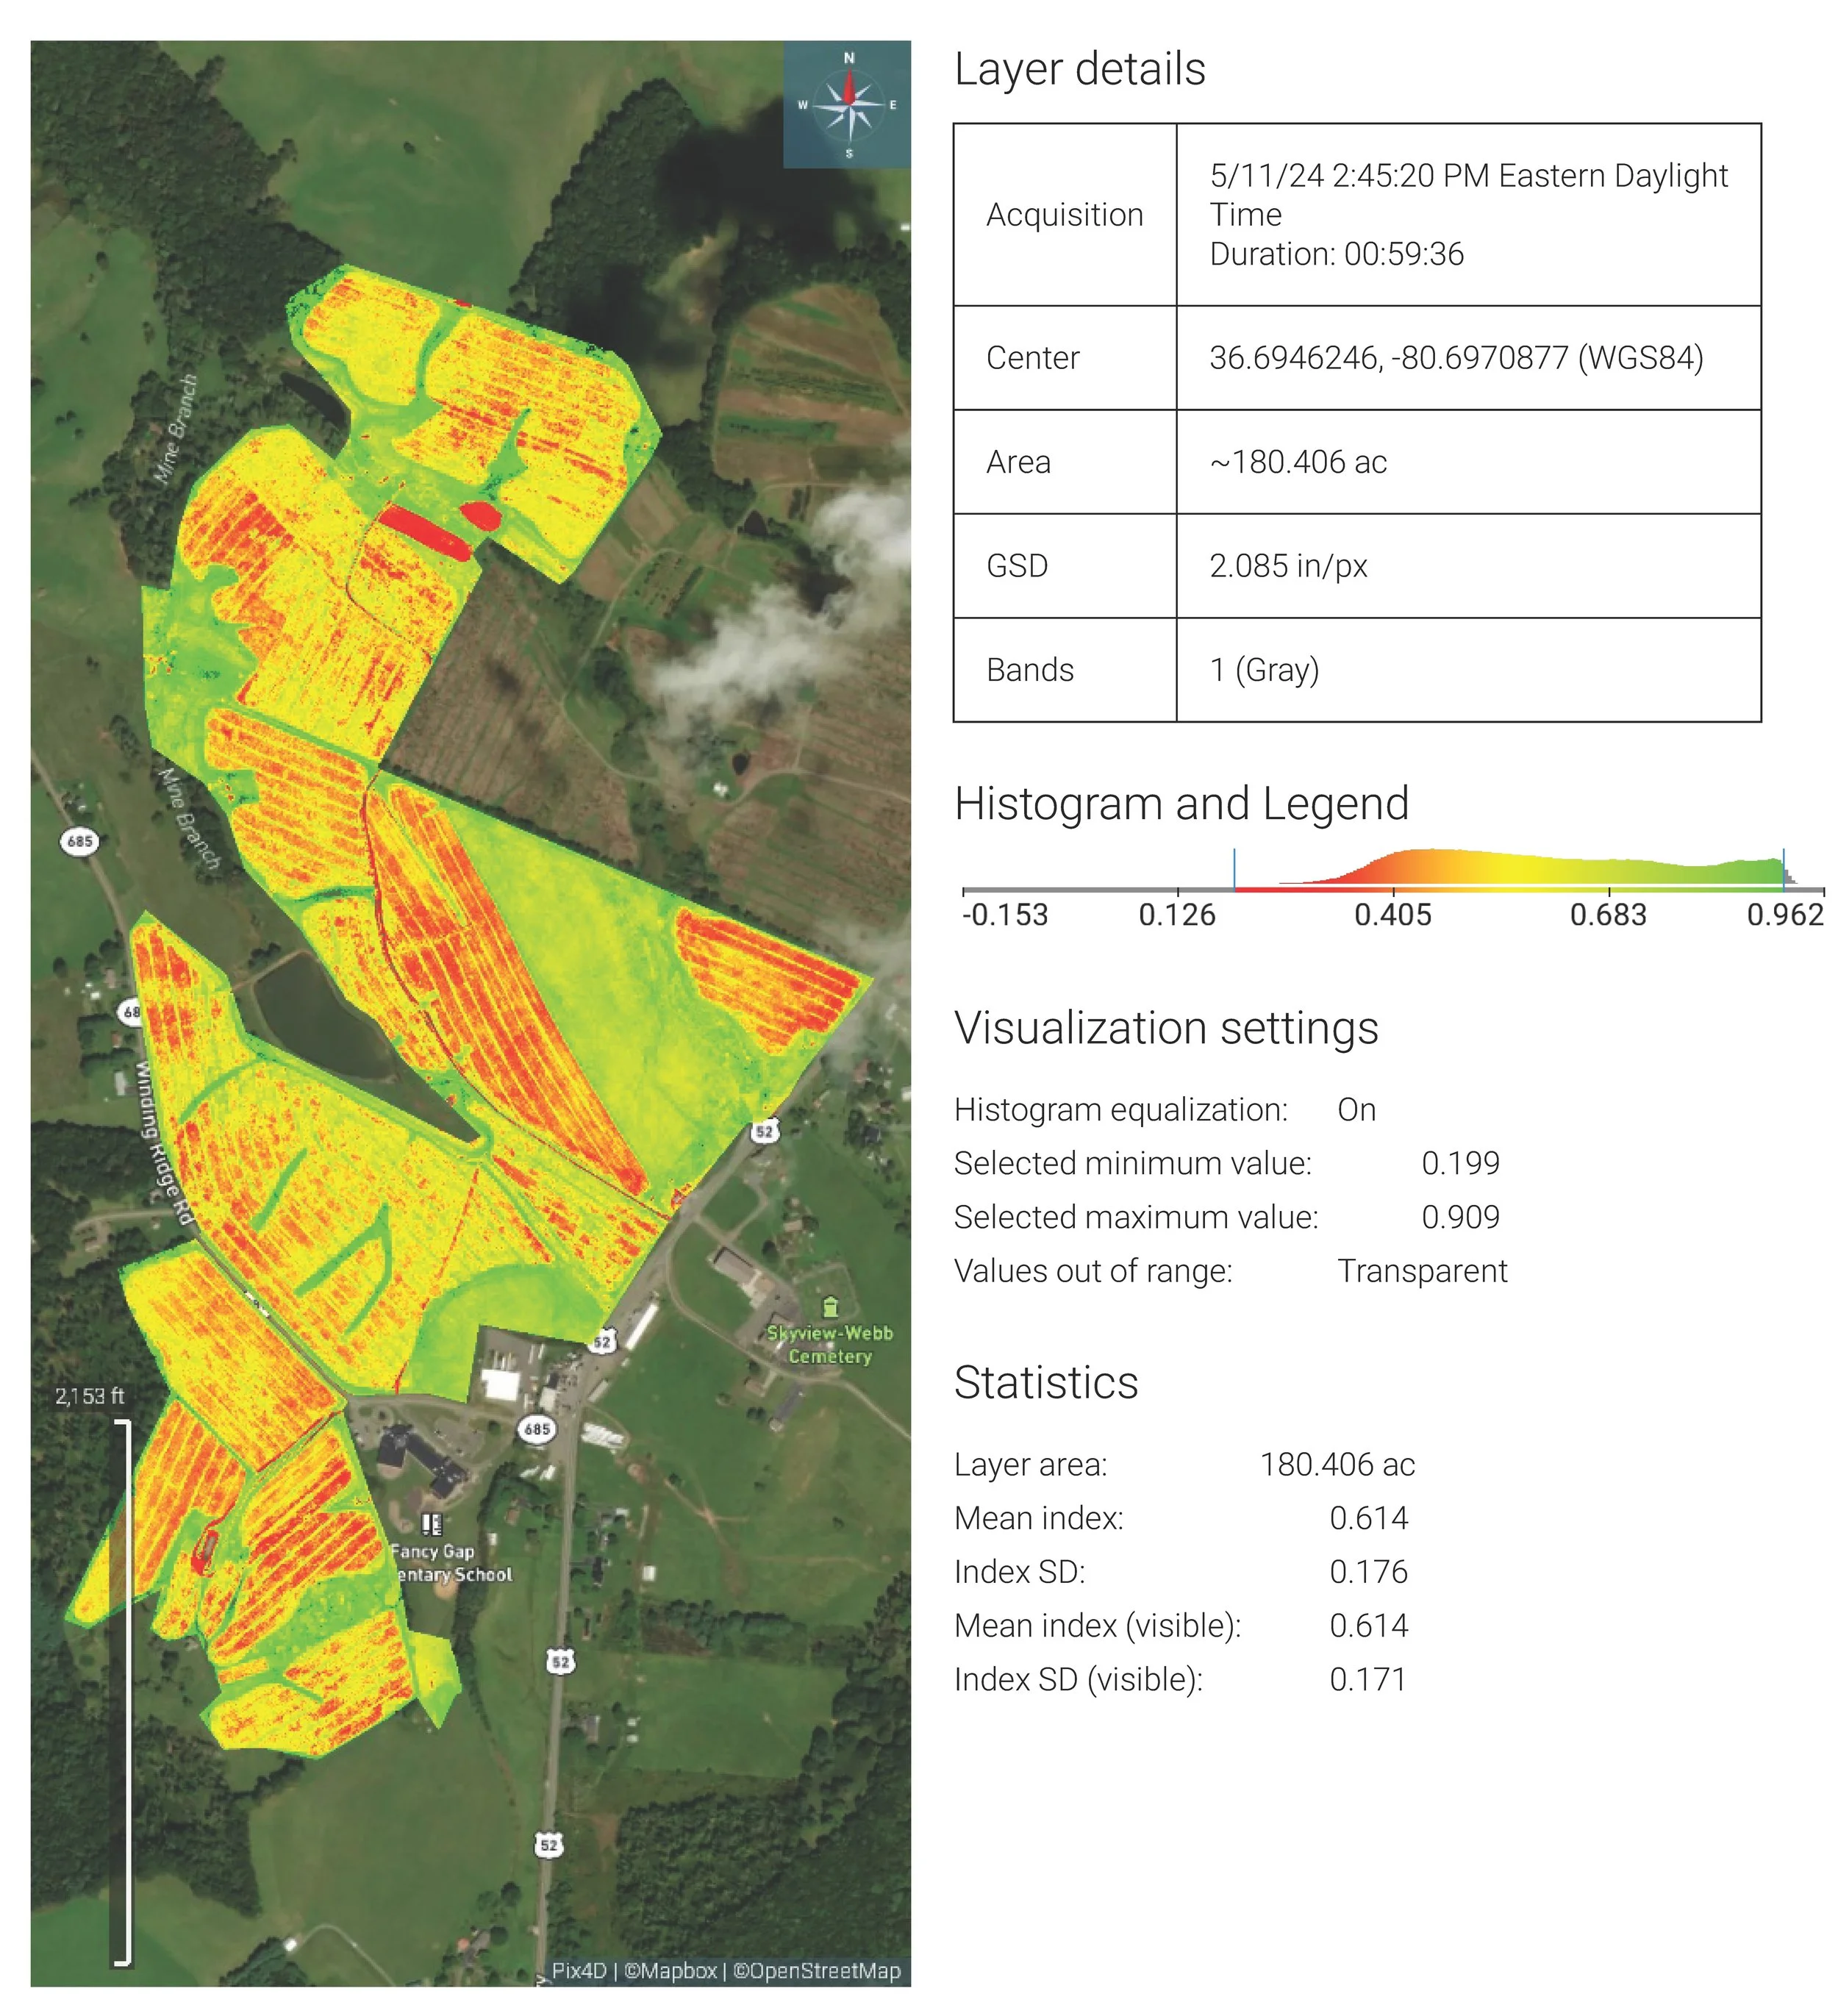1838x2016 pixels.
Task: Click the US 52 highway shield below the school
Action: pyautogui.click(x=560, y=1662)
